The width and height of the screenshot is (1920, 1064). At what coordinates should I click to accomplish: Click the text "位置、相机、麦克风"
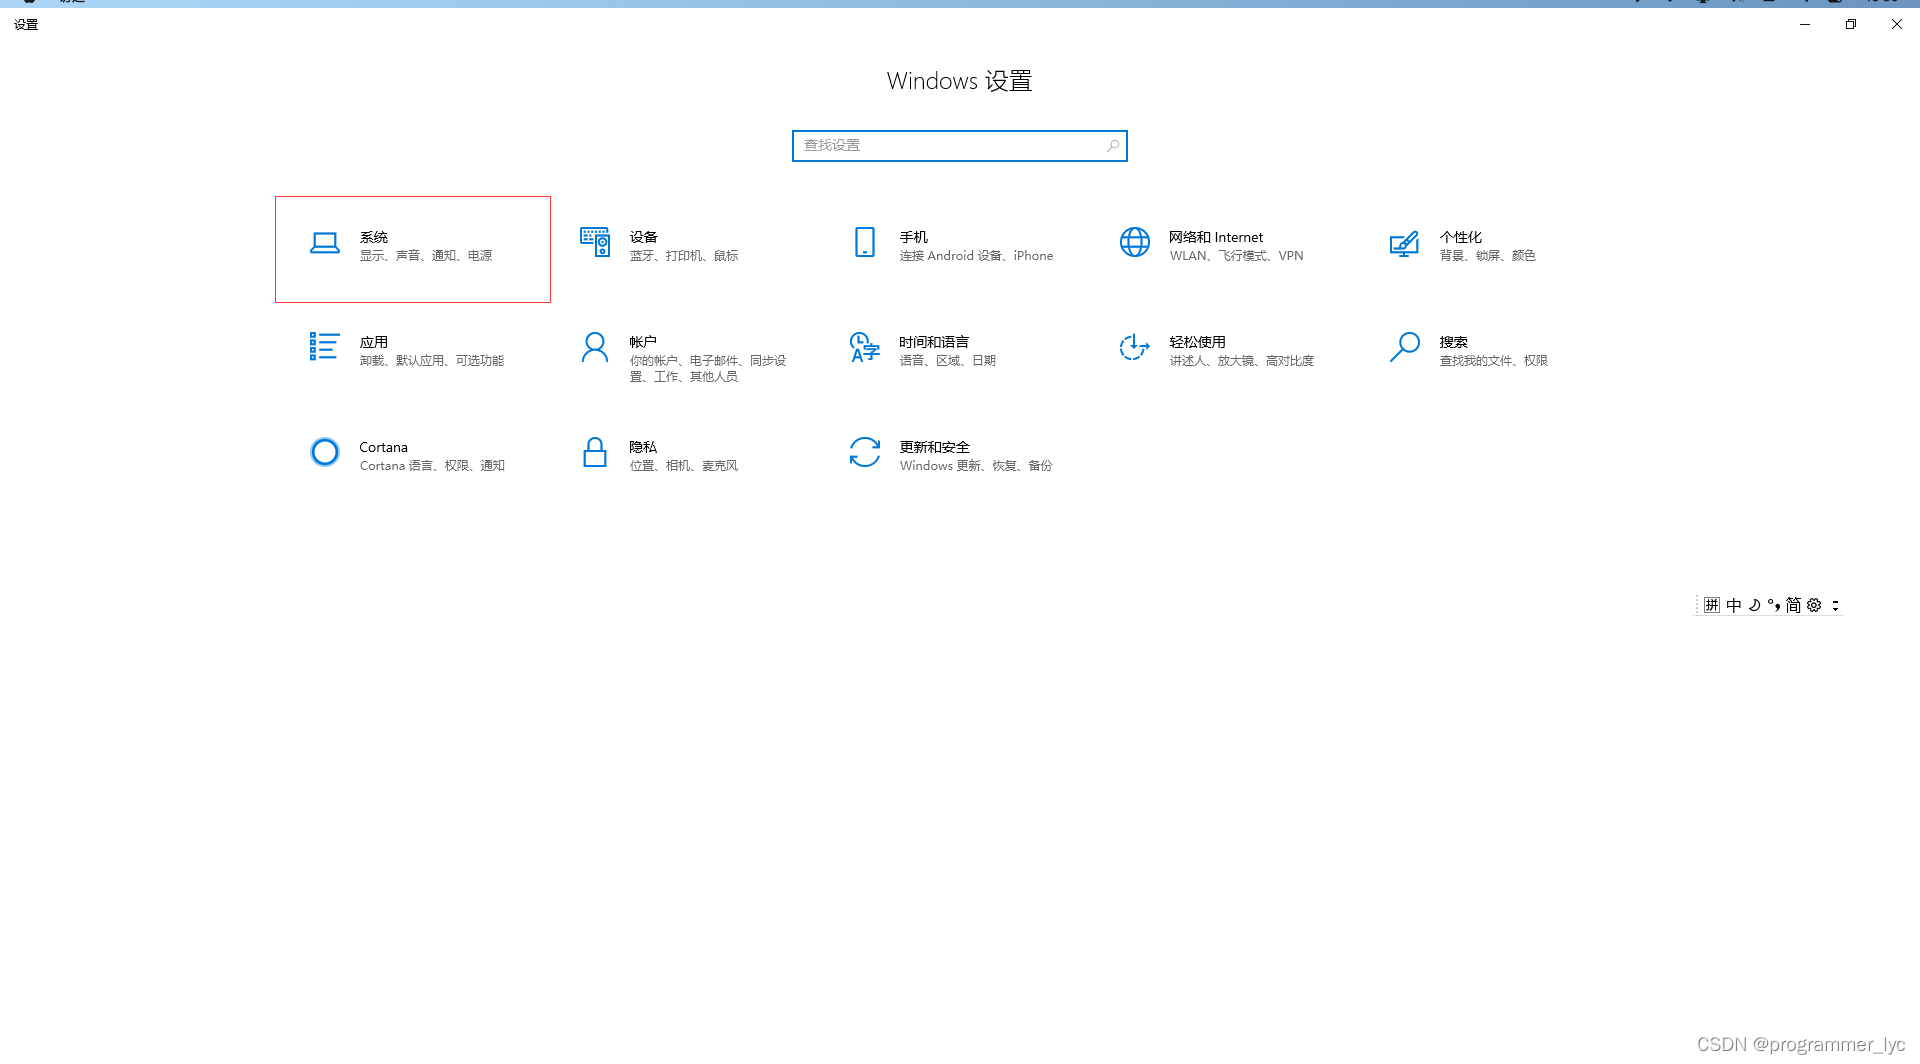[684, 466]
